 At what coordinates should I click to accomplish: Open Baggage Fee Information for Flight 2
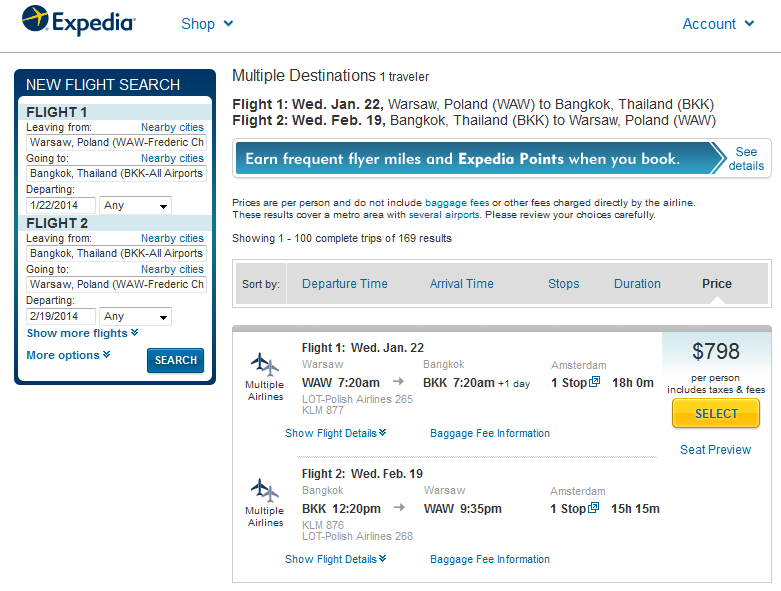[490, 559]
